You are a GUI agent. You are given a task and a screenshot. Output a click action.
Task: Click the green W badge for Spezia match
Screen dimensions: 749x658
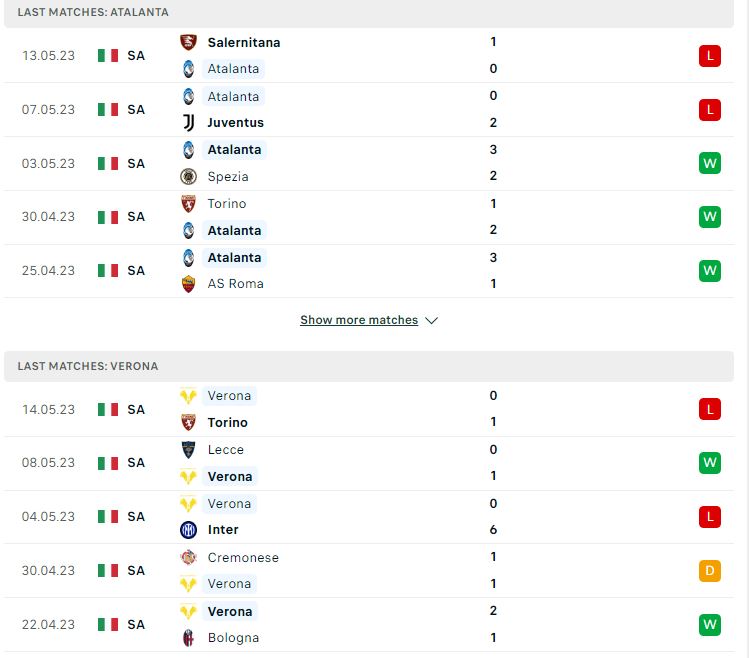click(709, 163)
